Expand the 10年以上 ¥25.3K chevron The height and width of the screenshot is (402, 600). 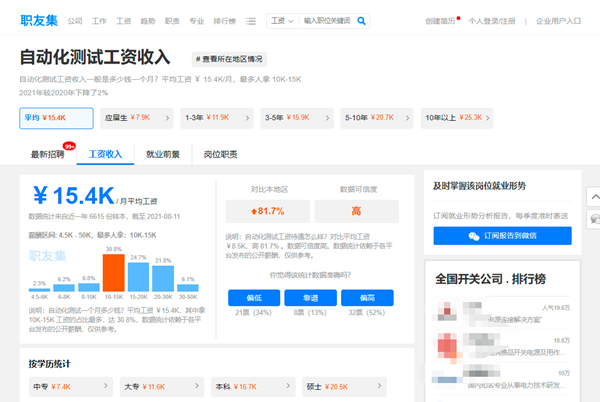488,118
